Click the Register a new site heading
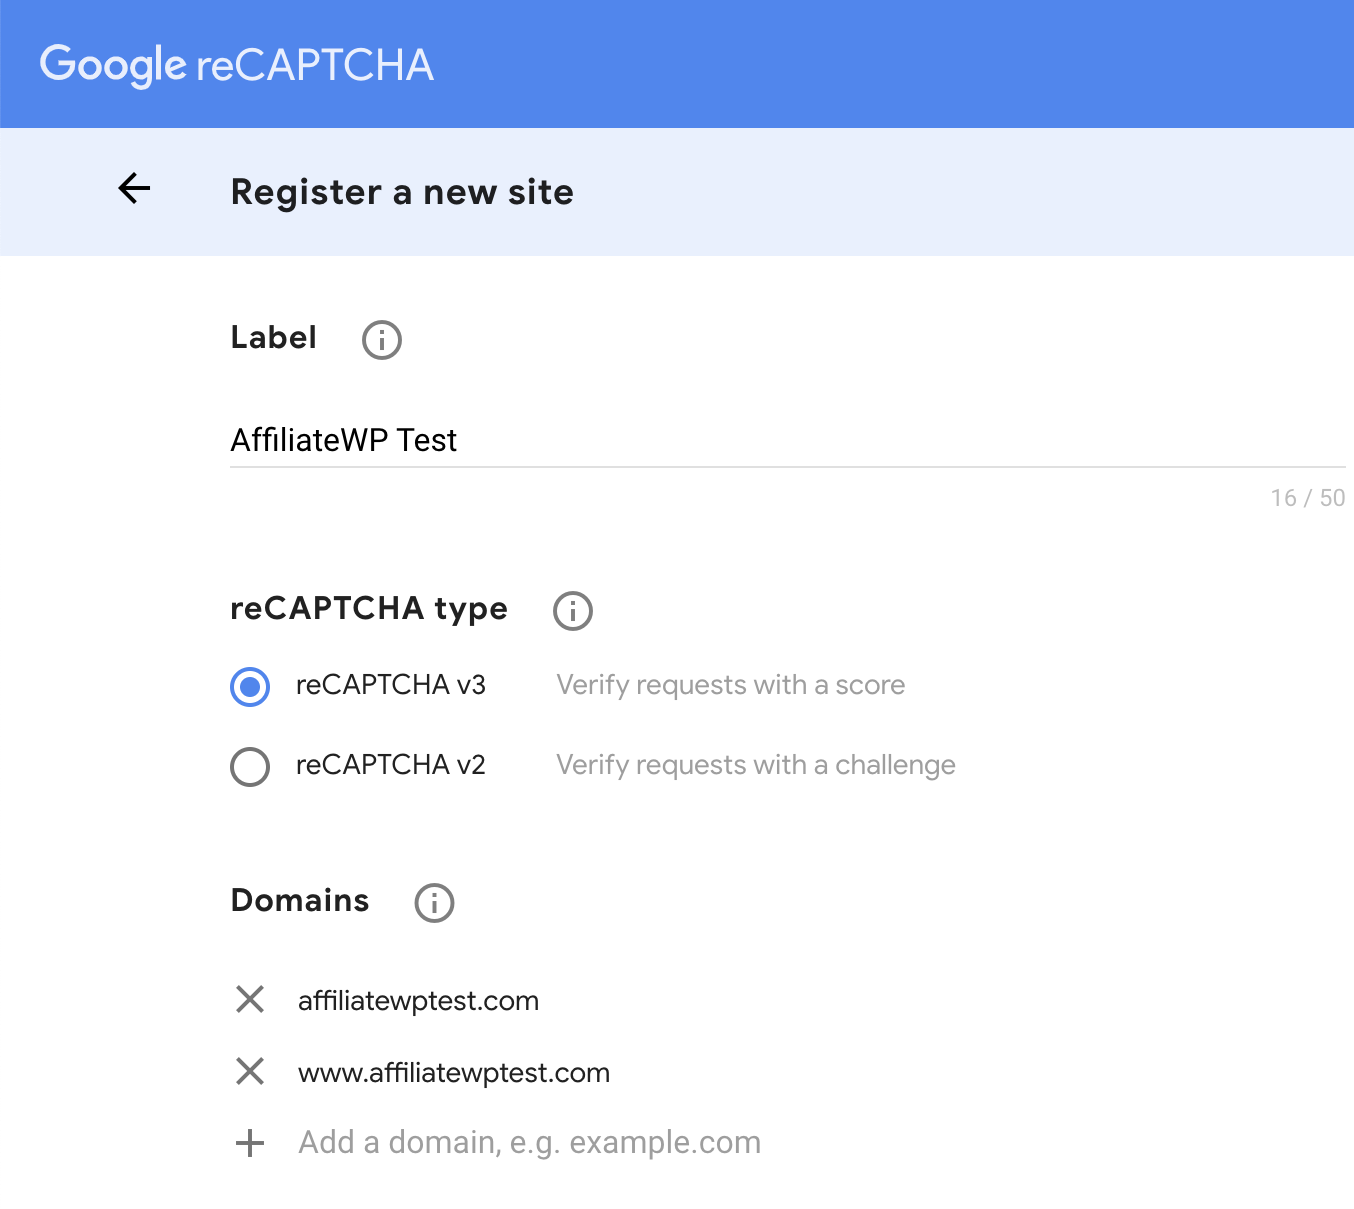The width and height of the screenshot is (1354, 1209). pyautogui.click(x=402, y=191)
